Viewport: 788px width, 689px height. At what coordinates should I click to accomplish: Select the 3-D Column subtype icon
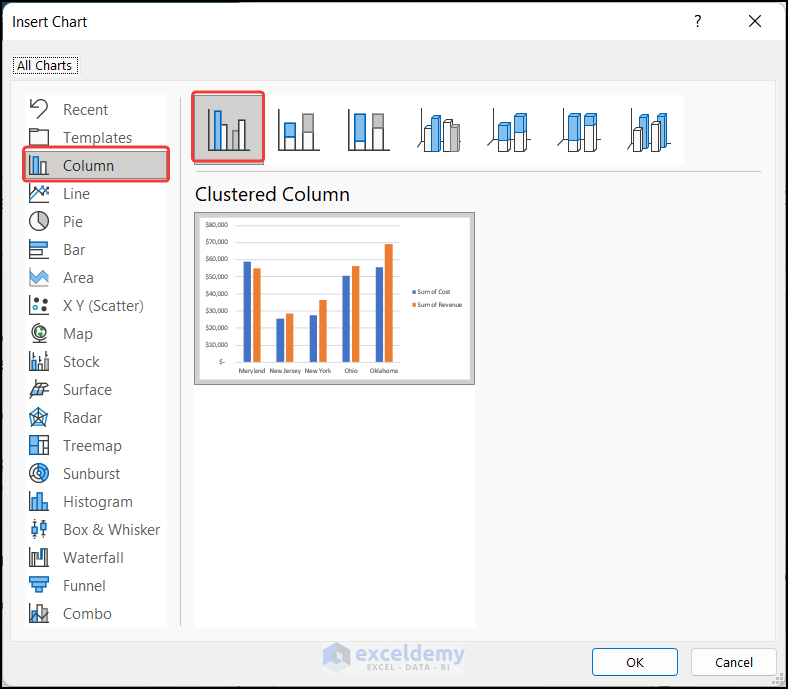point(650,131)
